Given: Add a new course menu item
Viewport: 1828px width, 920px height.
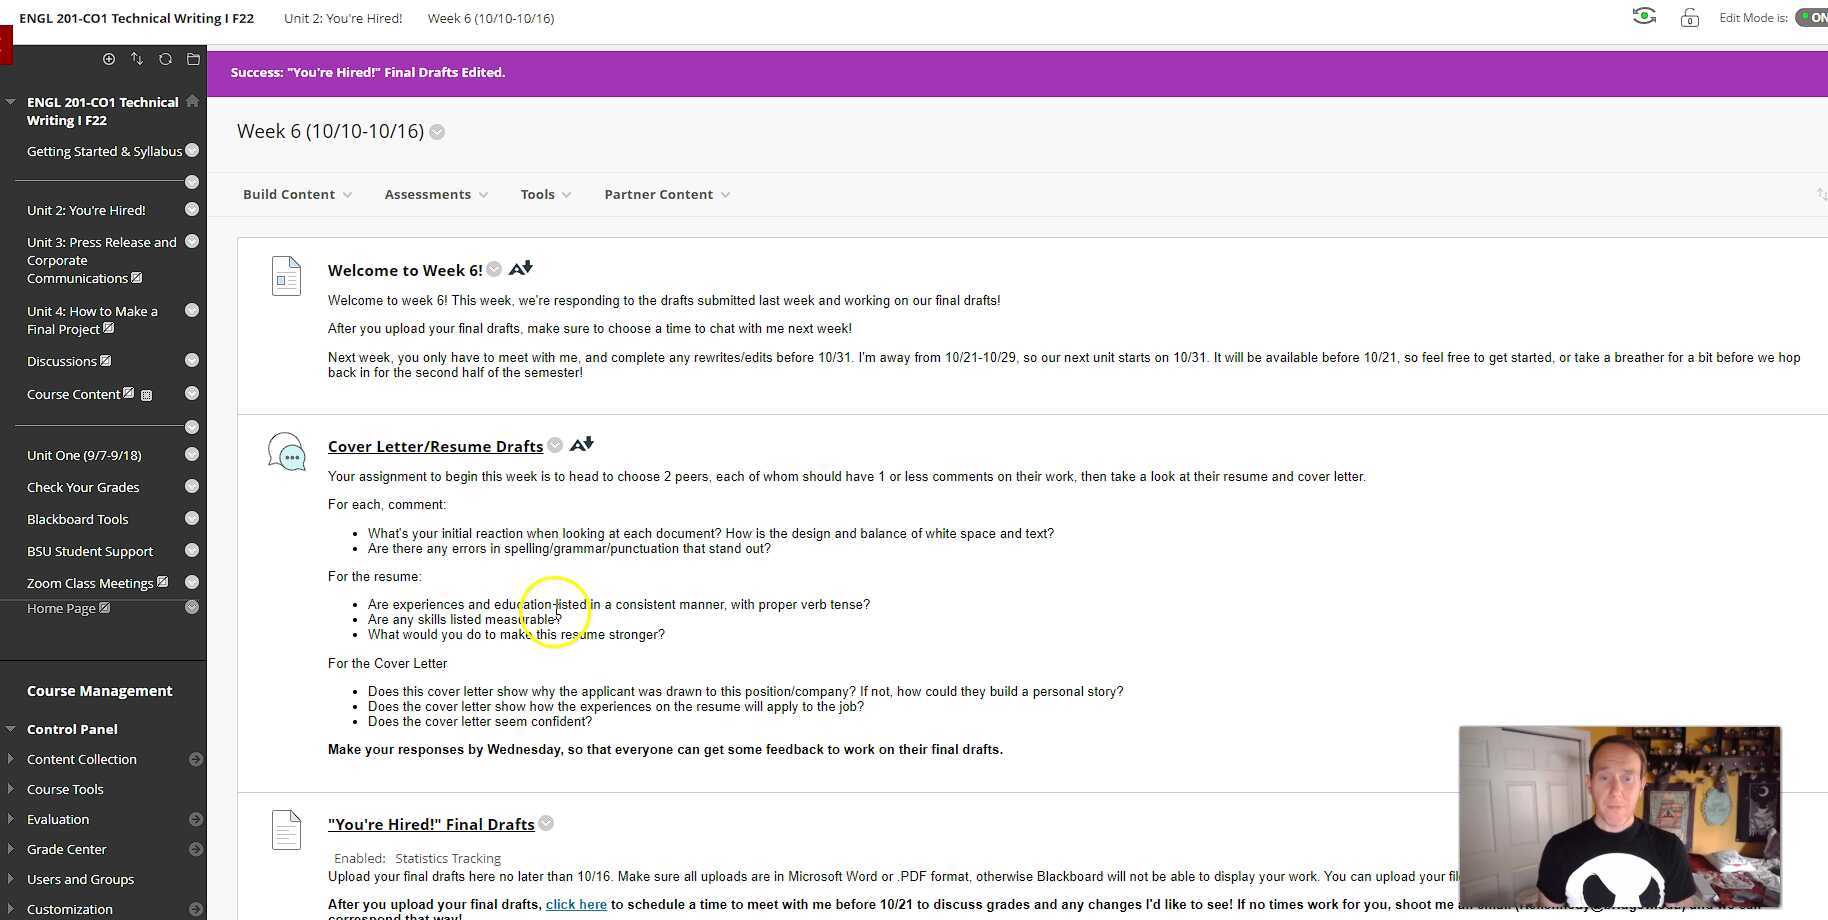Looking at the screenshot, I should [109, 59].
